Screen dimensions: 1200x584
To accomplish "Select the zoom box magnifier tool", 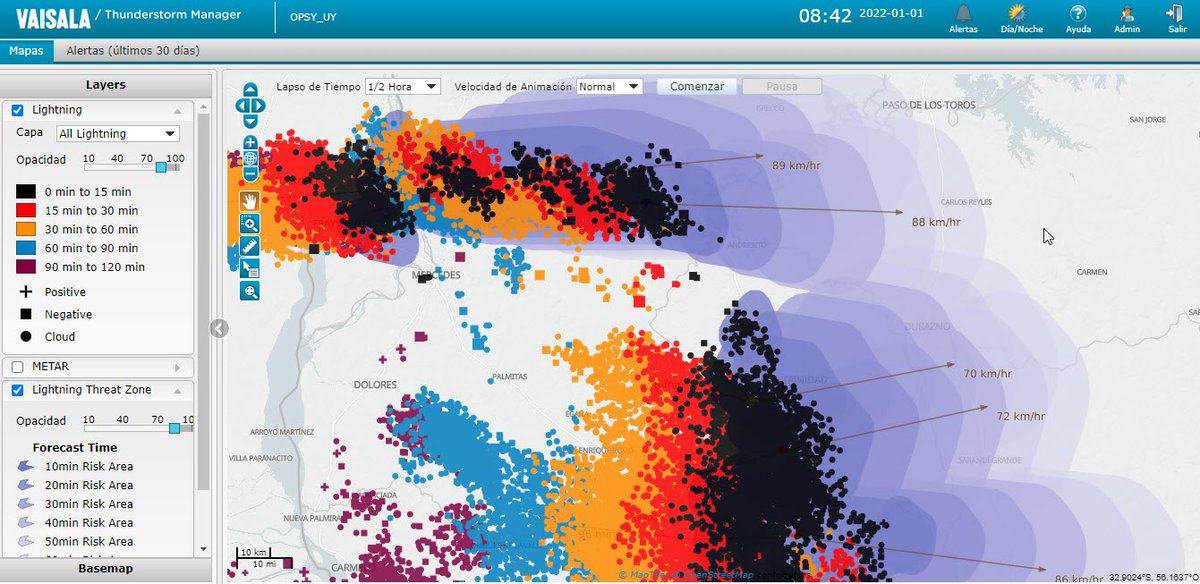I will [250, 224].
